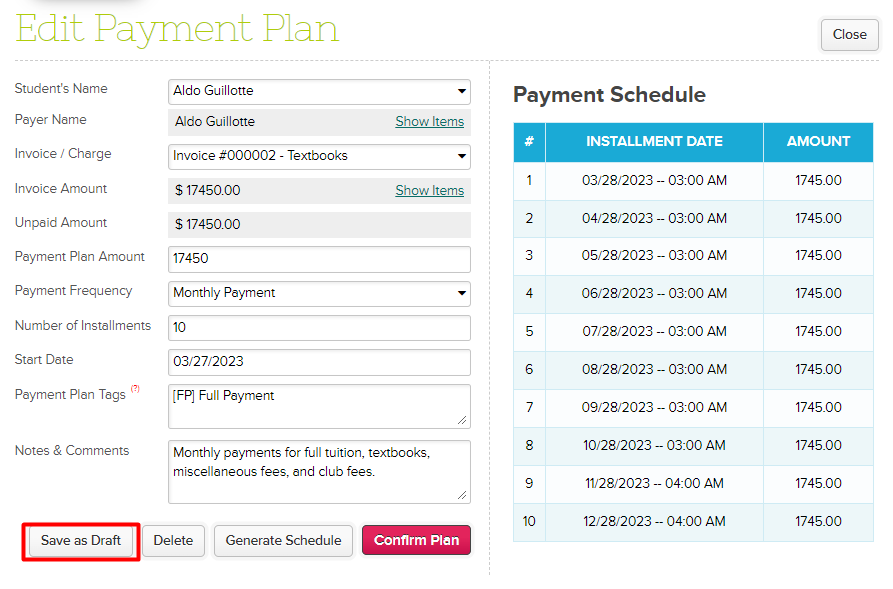
Task: Open the Student's Name dropdown
Action: pos(319,91)
